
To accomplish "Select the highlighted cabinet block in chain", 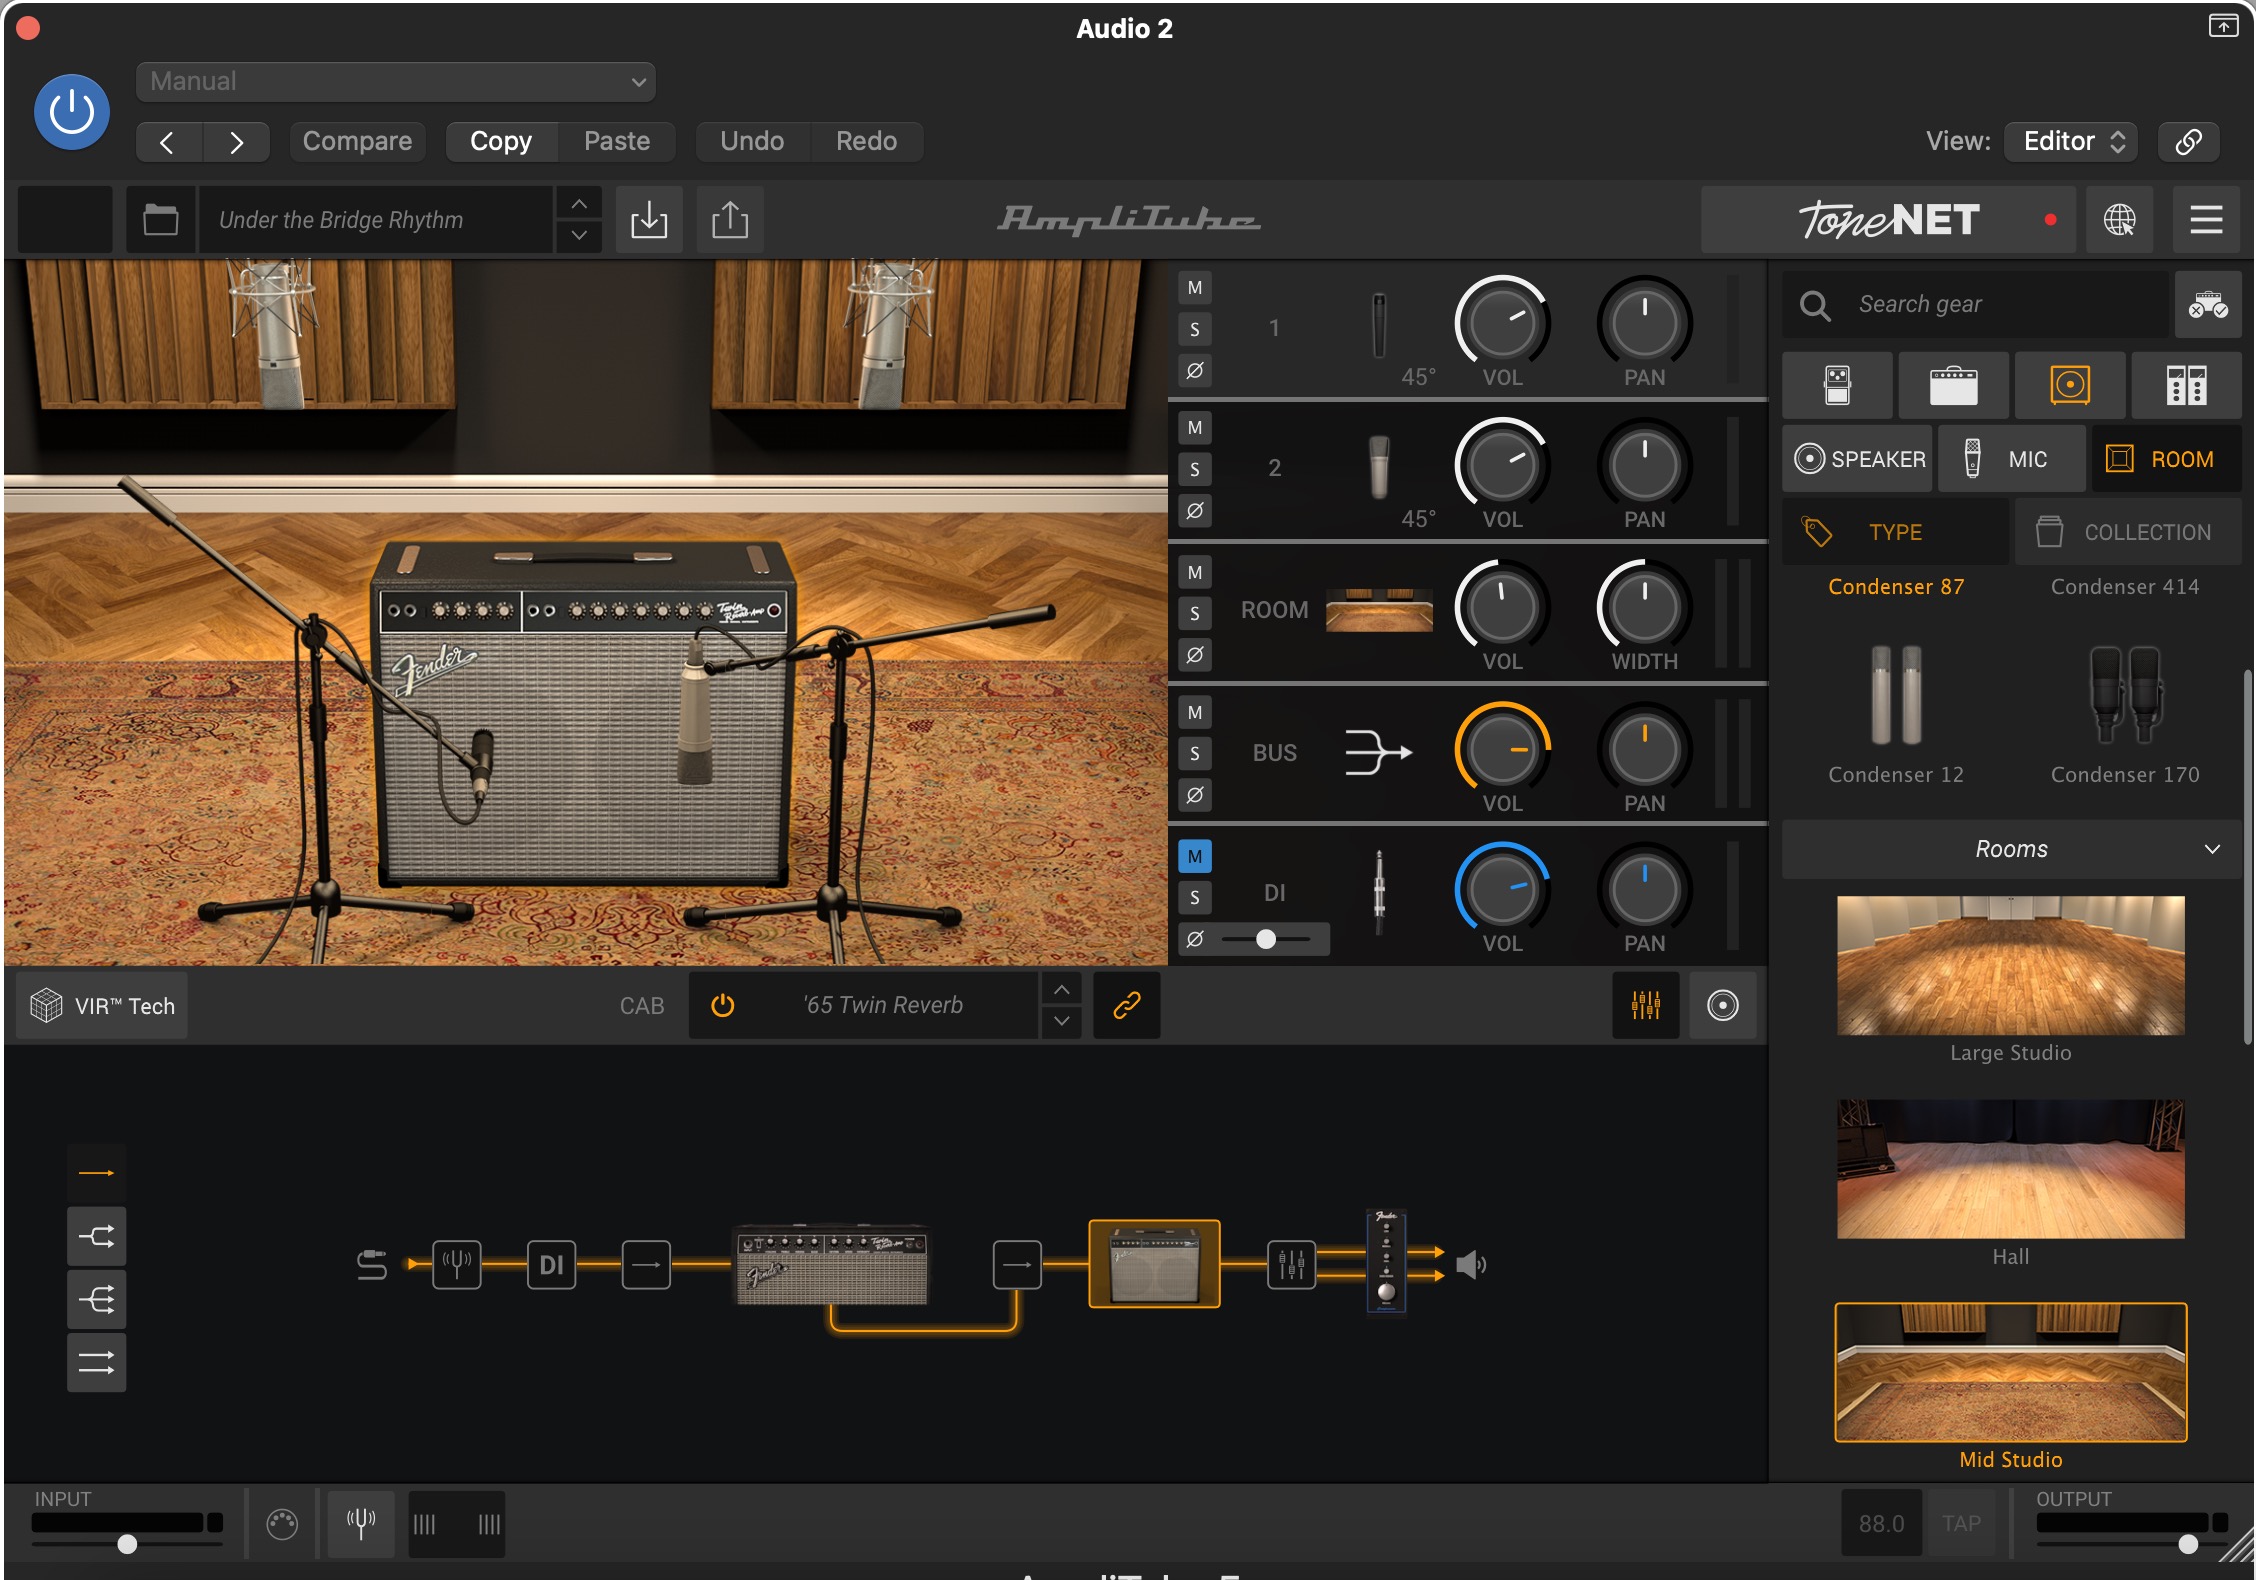I will pos(1154,1264).
